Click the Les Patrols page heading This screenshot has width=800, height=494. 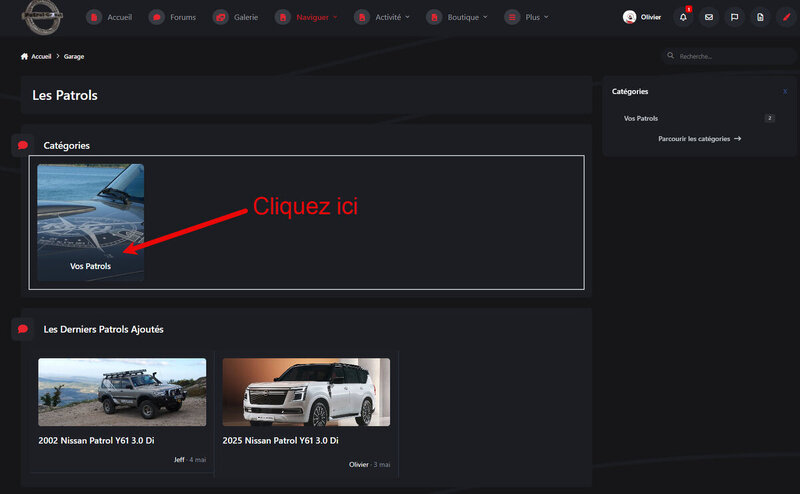click(65, 95)
